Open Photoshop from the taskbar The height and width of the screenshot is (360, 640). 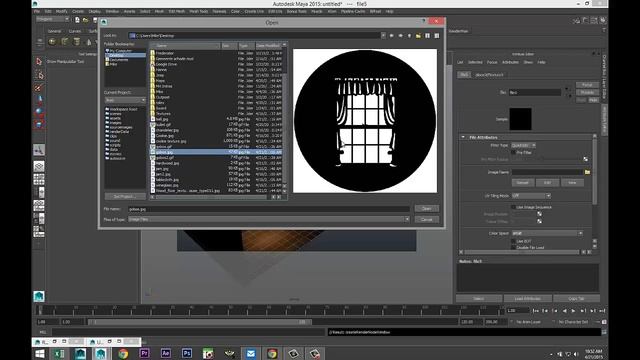point(187,353)
